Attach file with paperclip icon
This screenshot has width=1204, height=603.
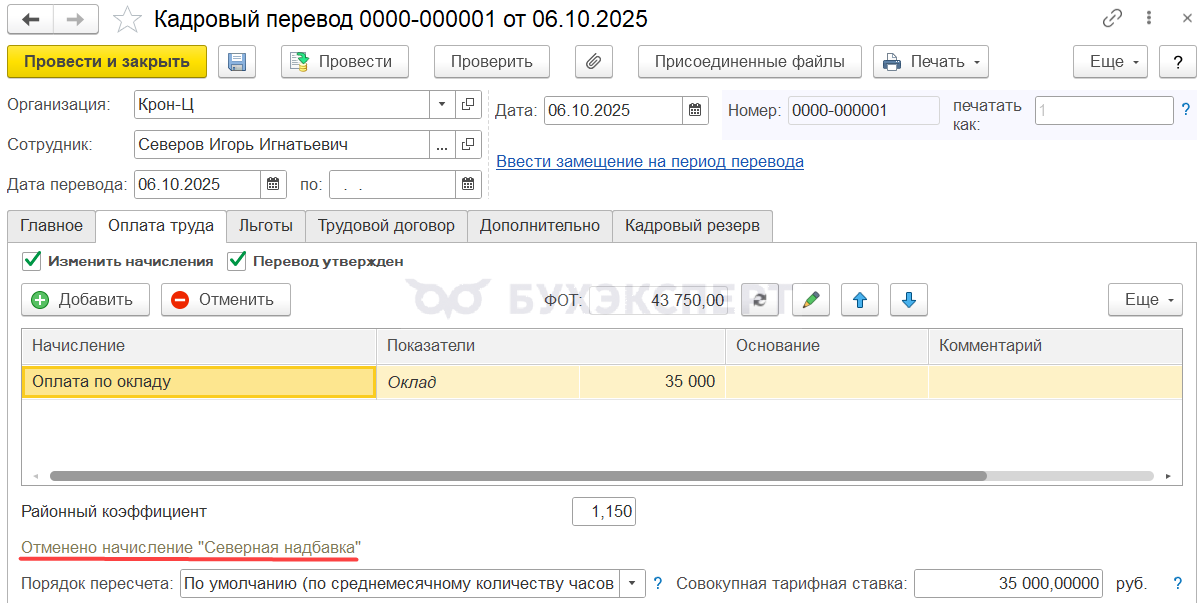593,62
